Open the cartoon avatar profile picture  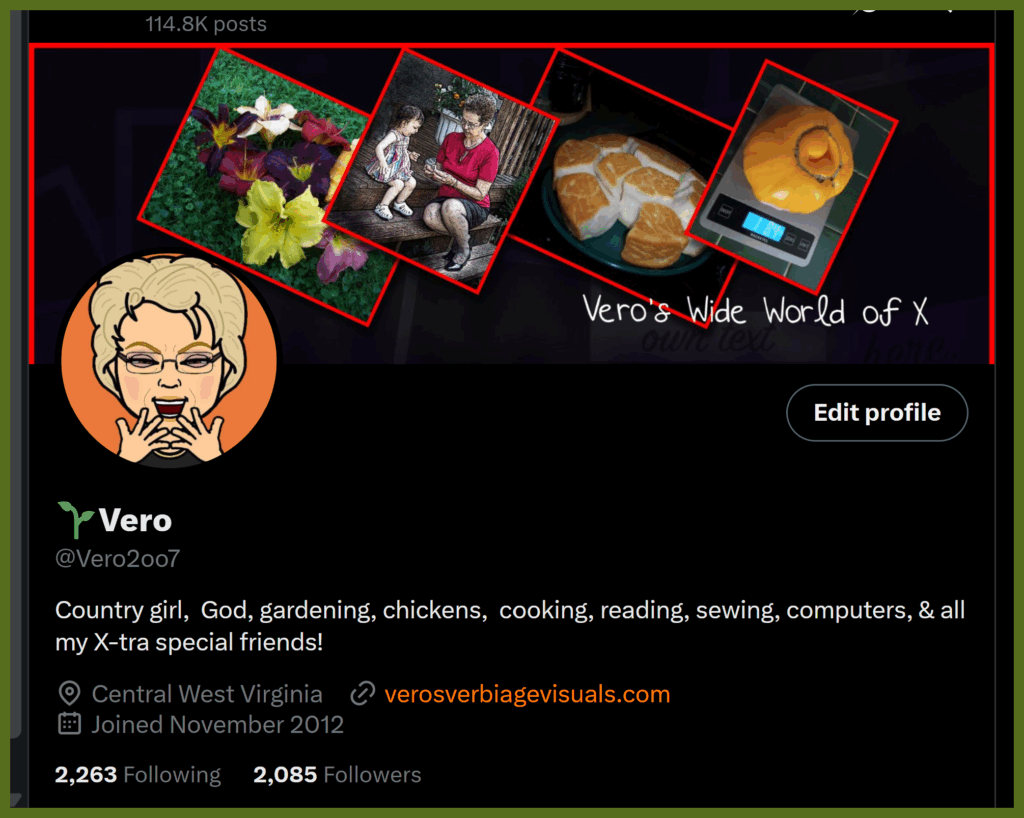[x=169, y=360]
